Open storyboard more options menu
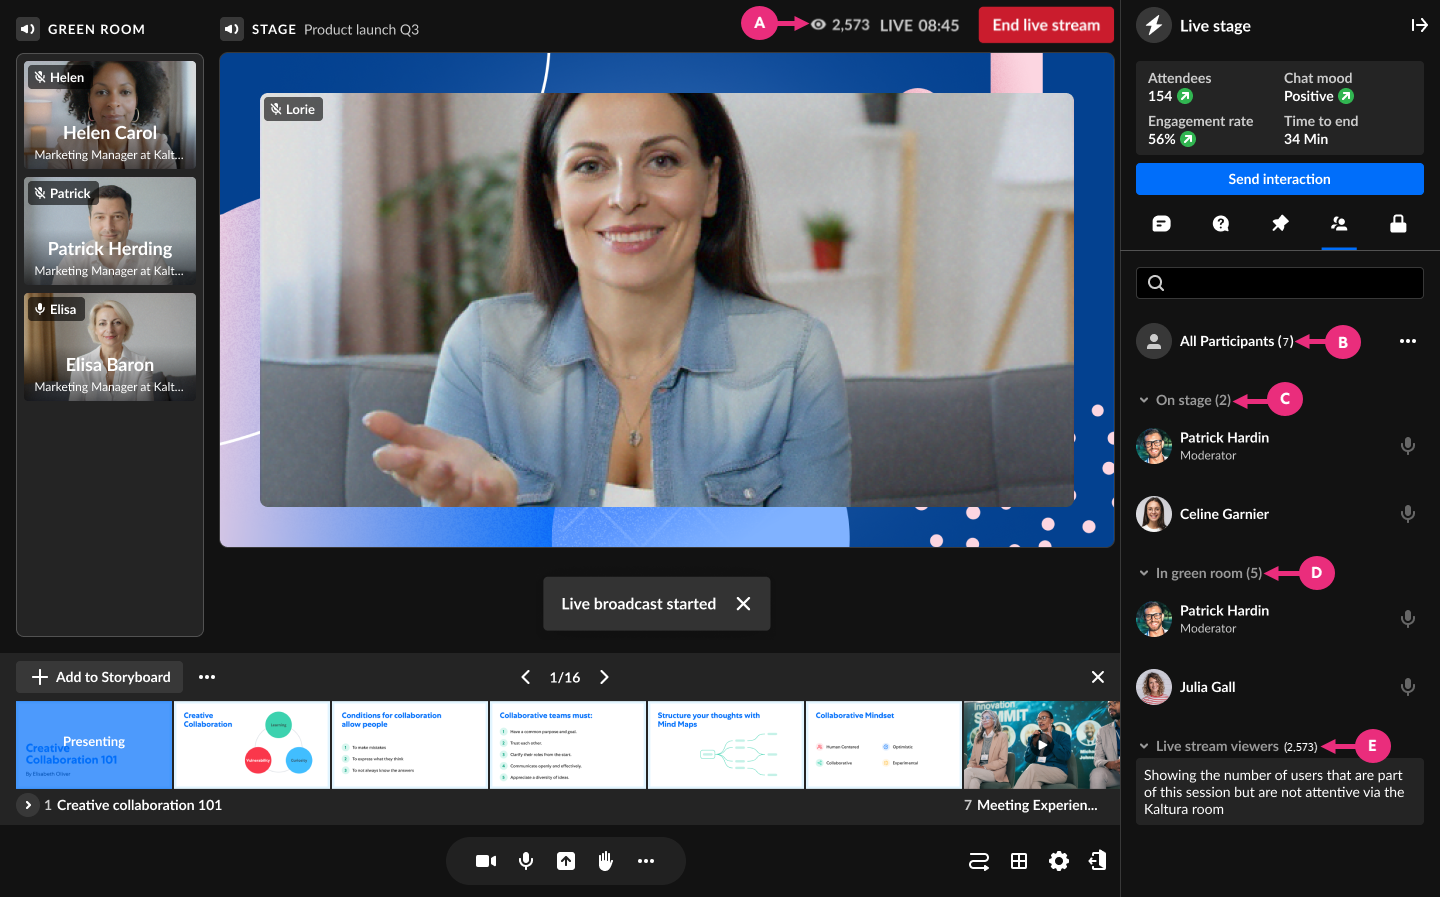This screenshot has height=897, width=1440. coord(207,677)
